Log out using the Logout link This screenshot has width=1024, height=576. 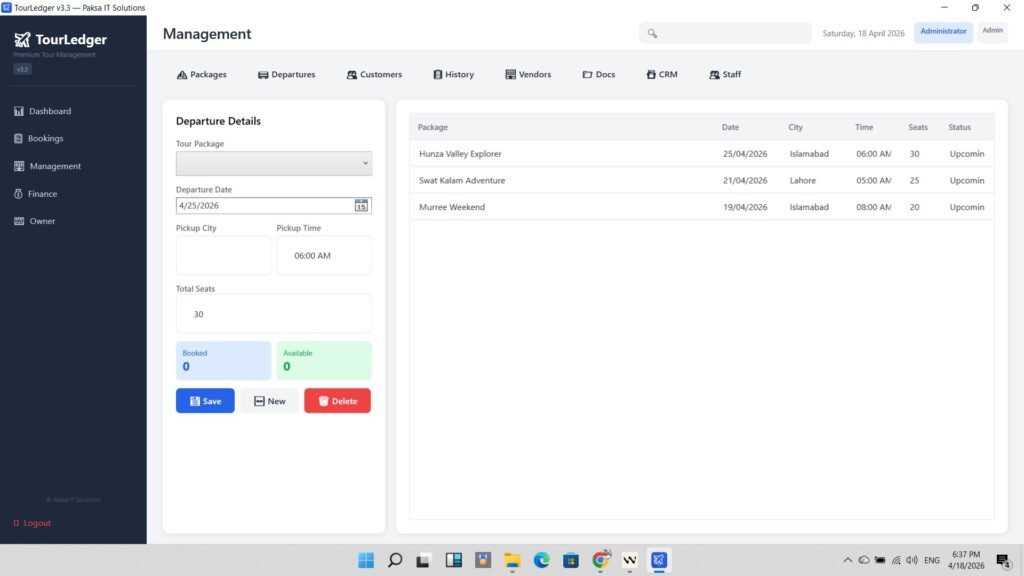click(x=37, y=523)
